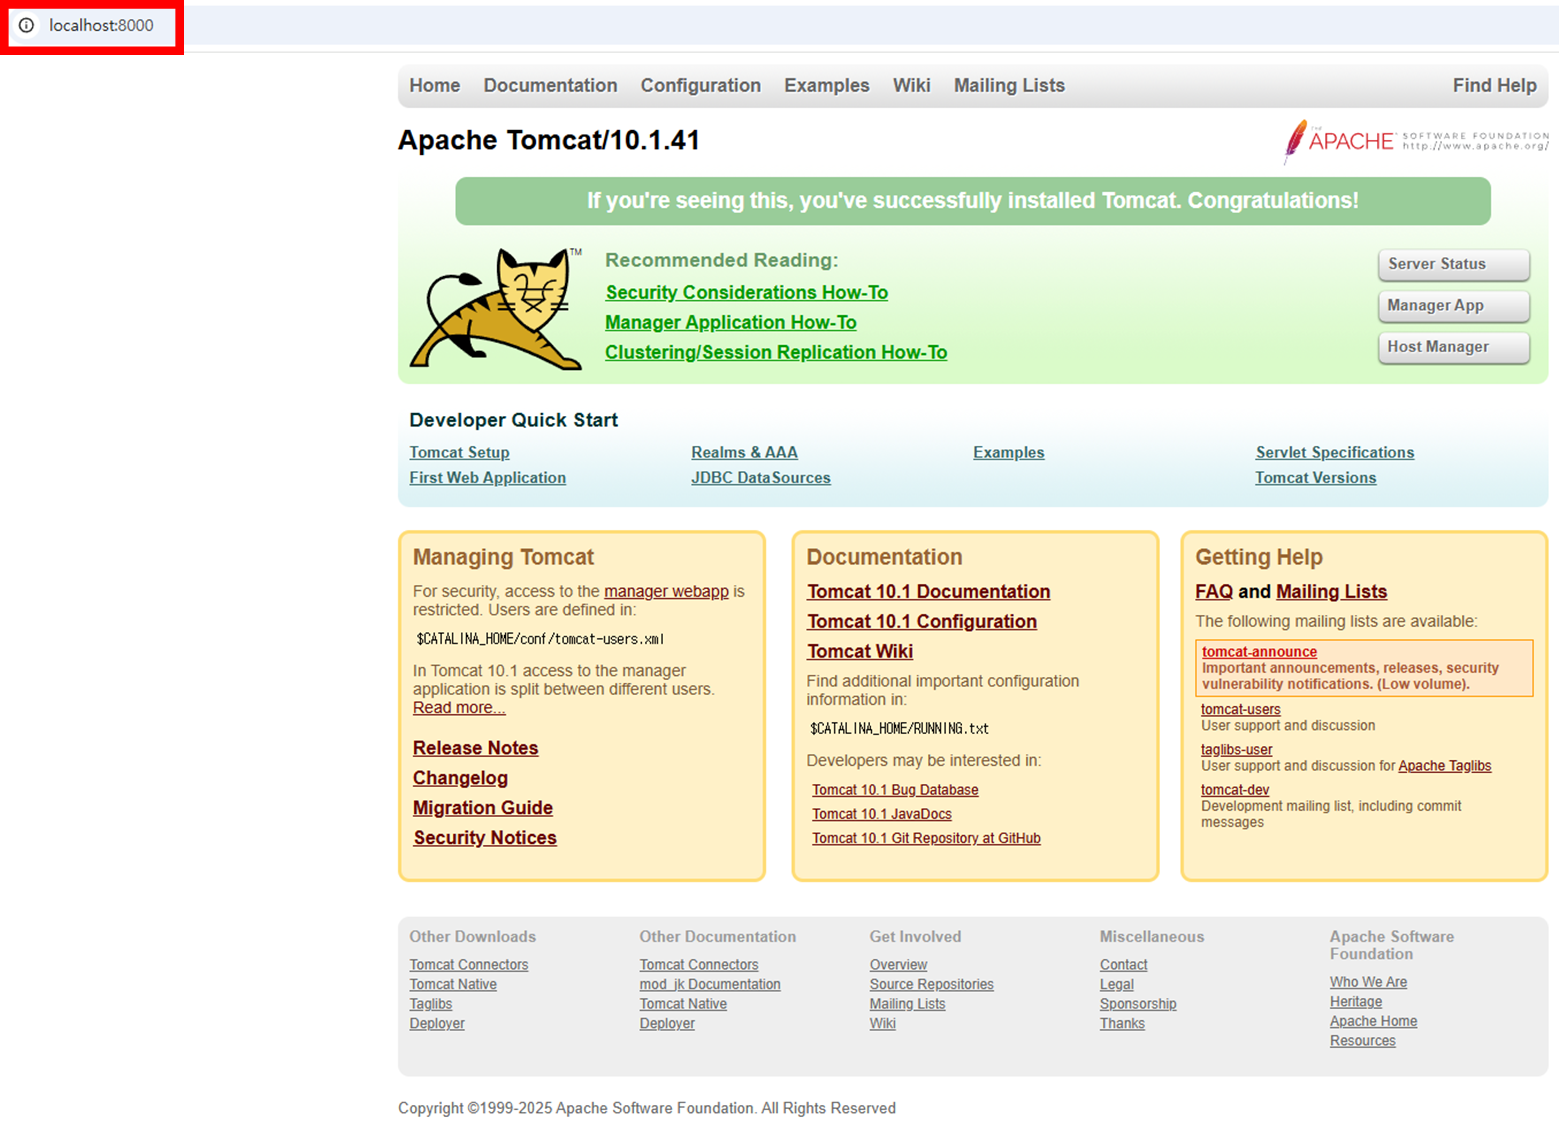Open the Tomcat Wiki link
Image resolution: width=1559 pixels, height=1126 pixels.
(x=859, y=651)
